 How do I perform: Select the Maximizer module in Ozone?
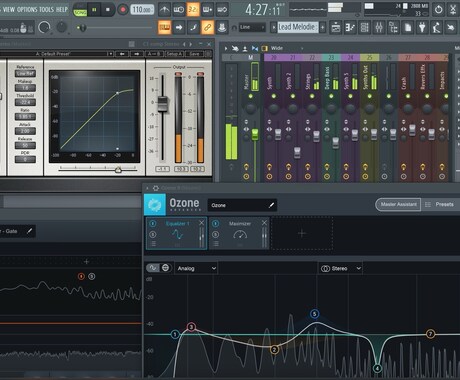[239, 233]
